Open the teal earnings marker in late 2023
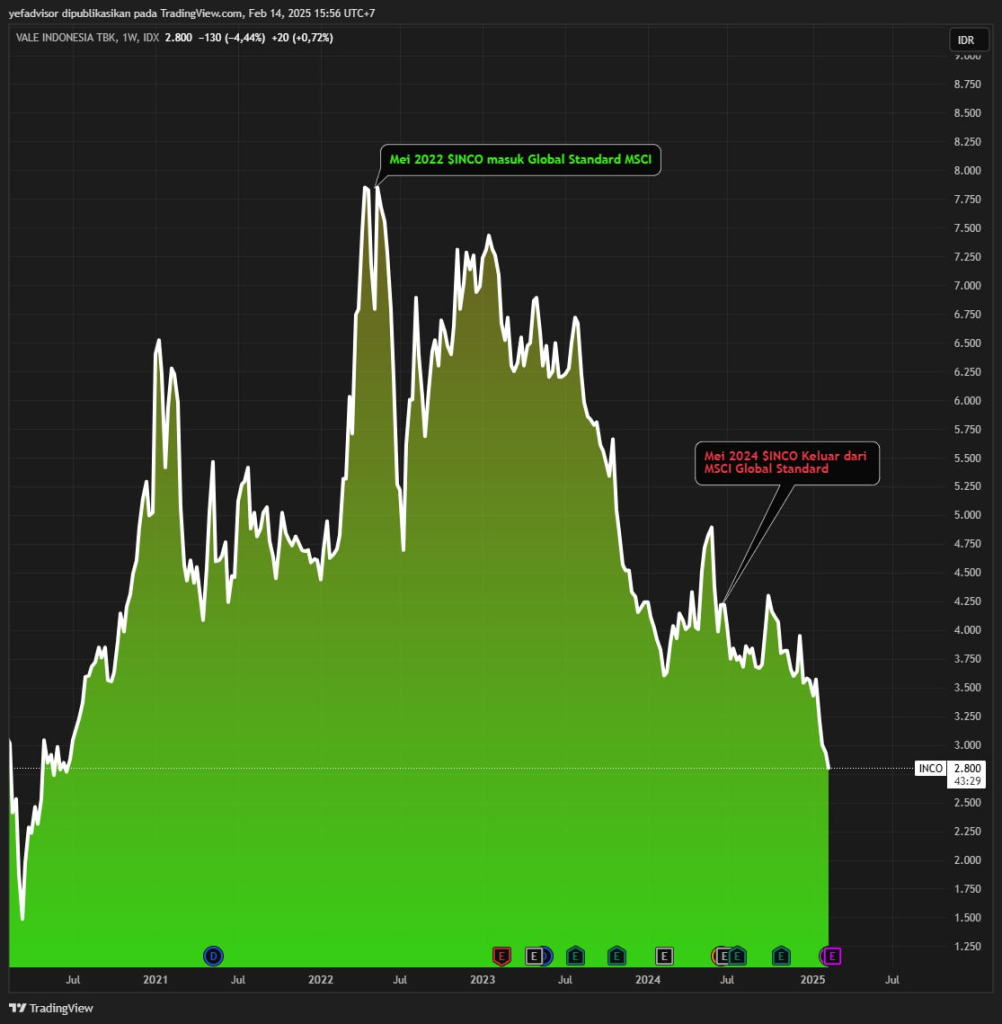The image size is (1002, 1024). 617,956
